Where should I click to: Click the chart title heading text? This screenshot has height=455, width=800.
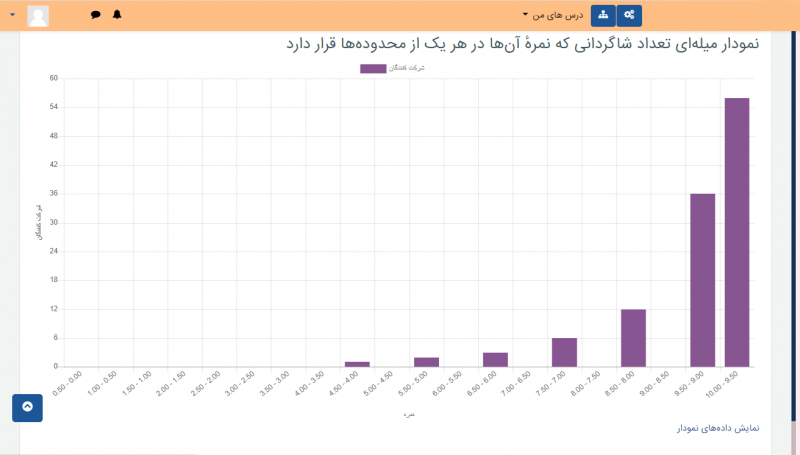click(522, 44)
